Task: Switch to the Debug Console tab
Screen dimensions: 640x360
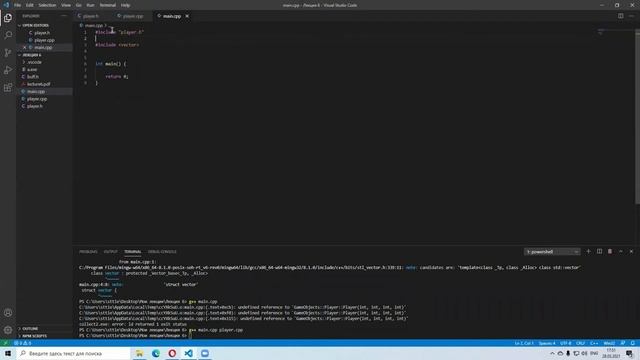Action: point(162,251)
